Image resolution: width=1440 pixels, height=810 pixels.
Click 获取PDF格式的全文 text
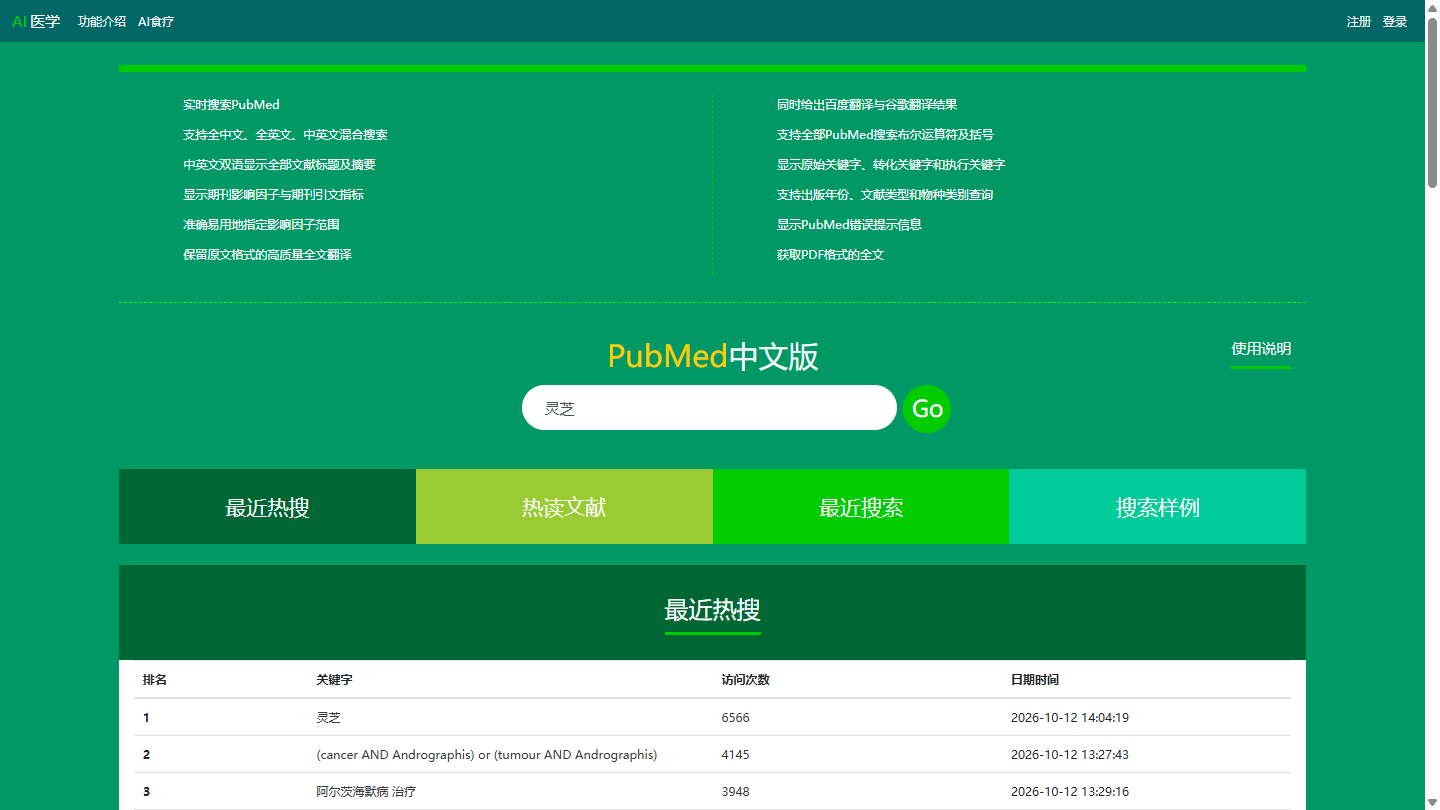(830, 255)
